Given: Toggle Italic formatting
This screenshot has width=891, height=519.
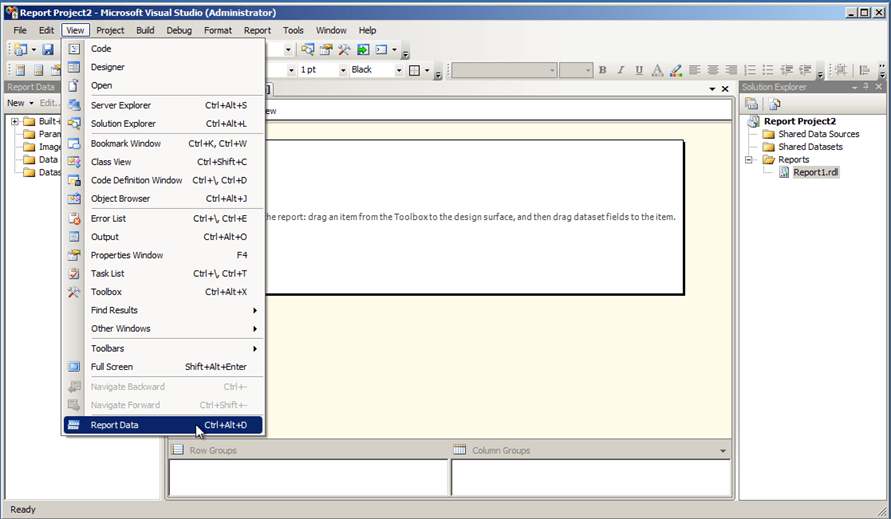Looking at the screenshot, I should coord(621,70).
